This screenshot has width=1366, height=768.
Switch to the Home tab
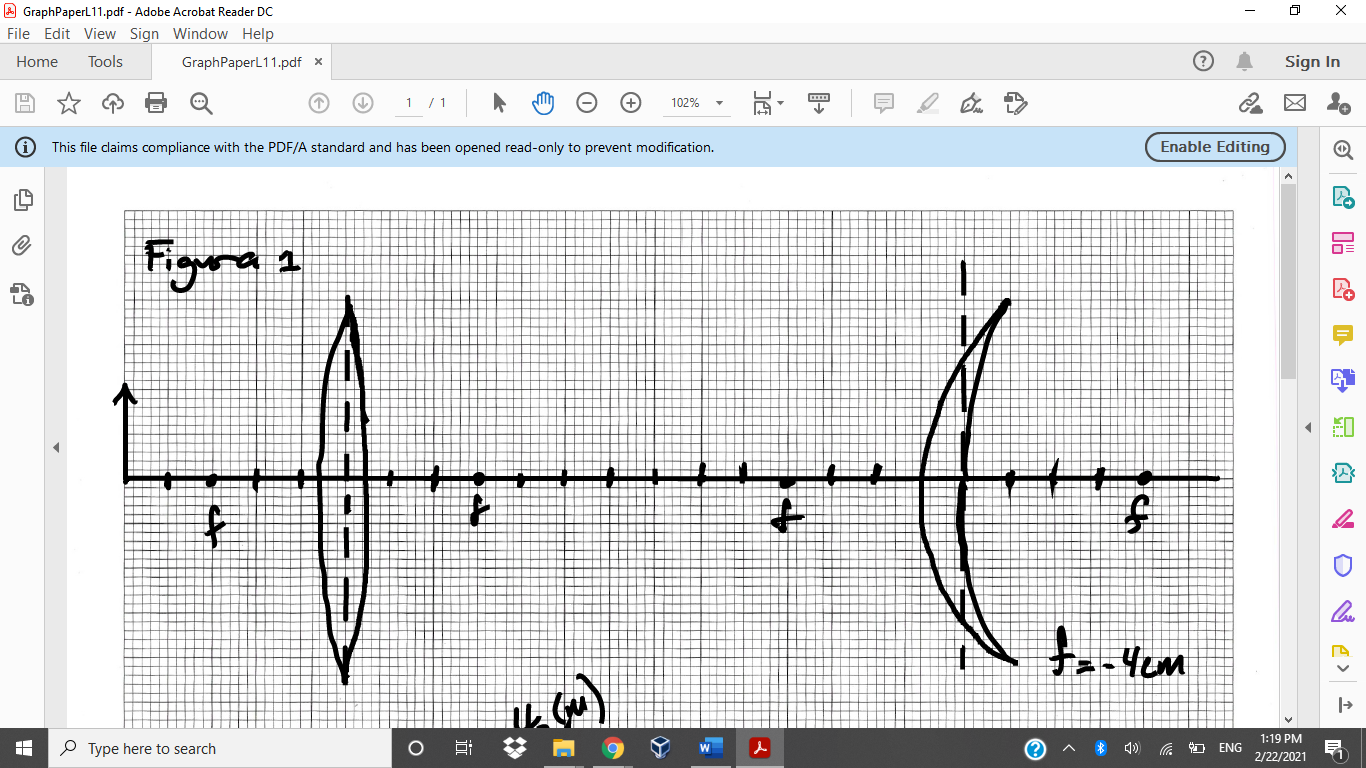(37, 61)
